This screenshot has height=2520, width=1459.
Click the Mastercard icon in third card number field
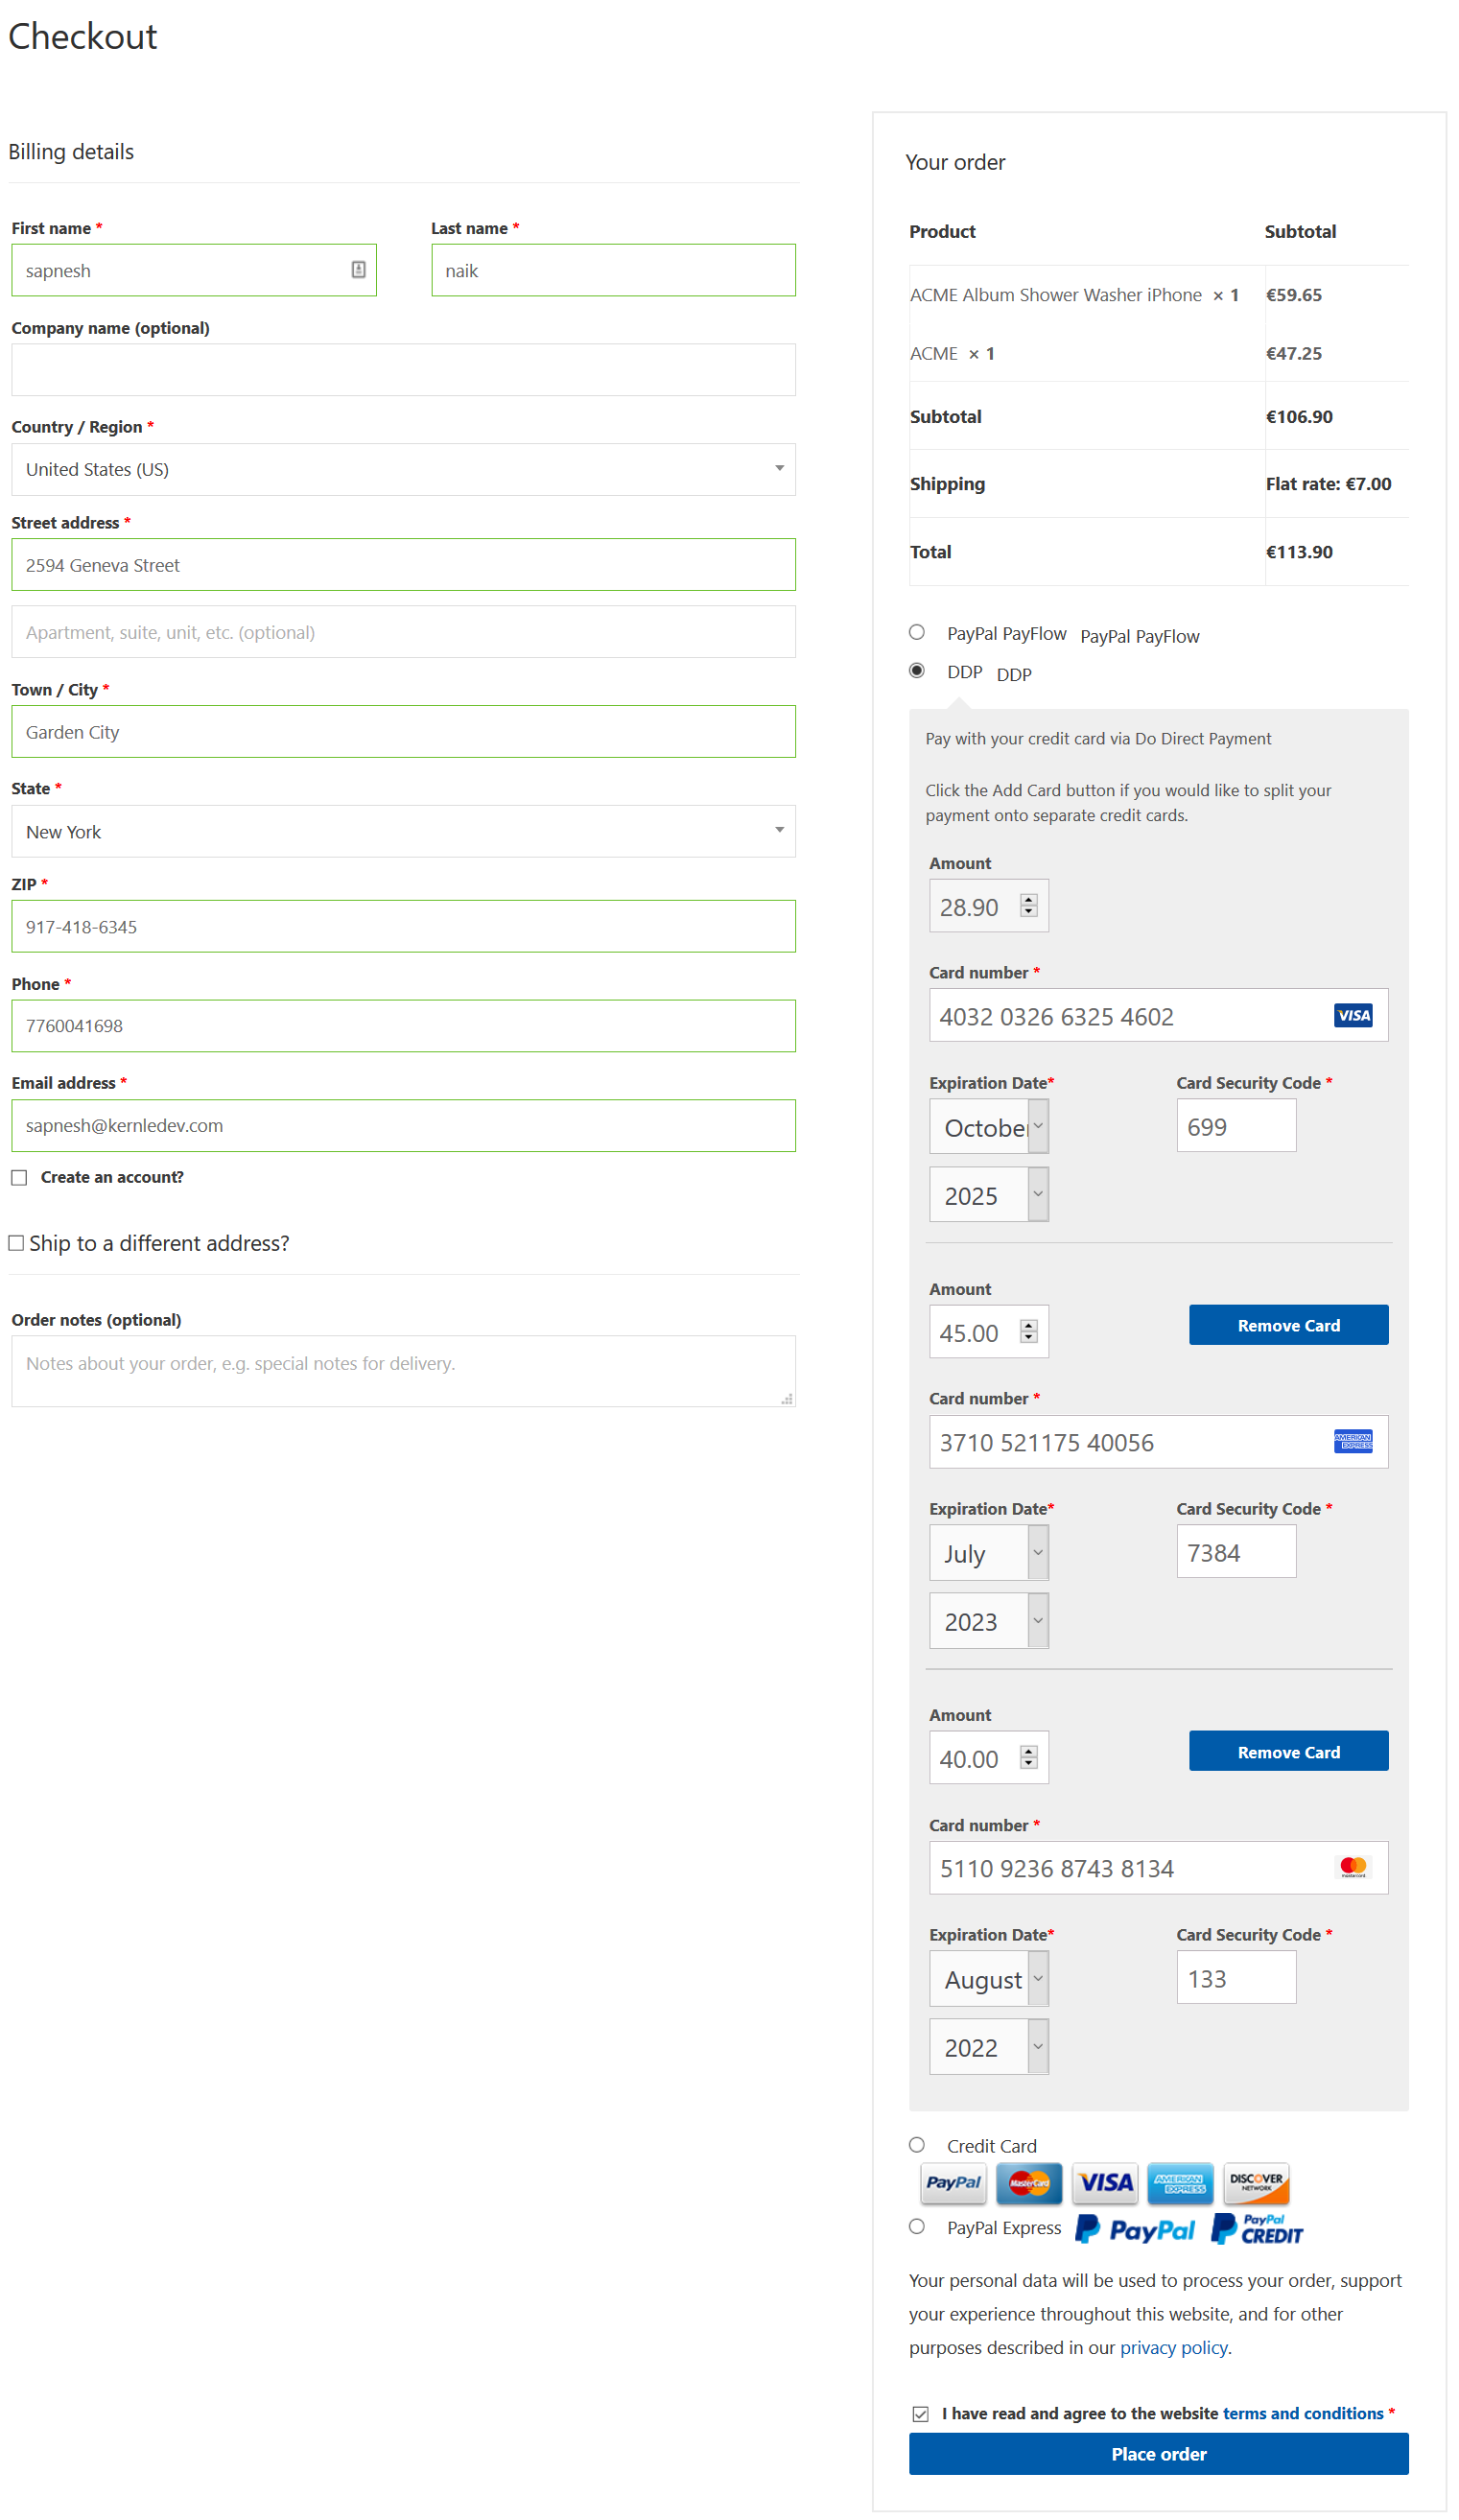pyautogui.click(x=1353, y=1868)
